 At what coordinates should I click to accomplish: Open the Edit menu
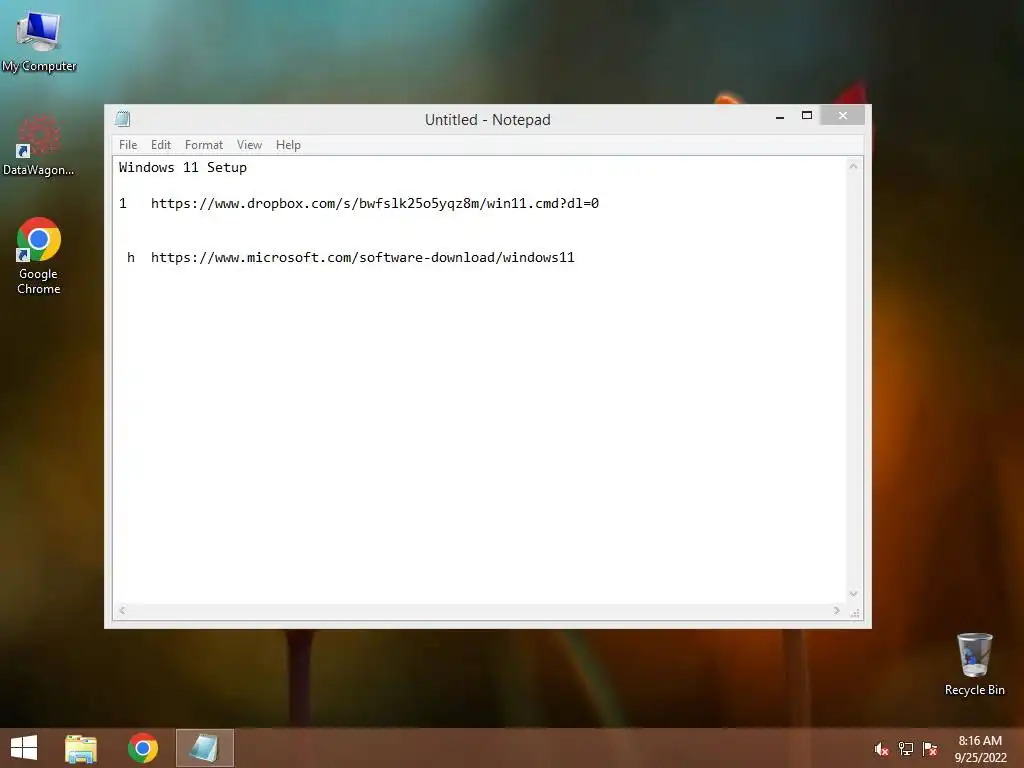click(x=161, y=145)
